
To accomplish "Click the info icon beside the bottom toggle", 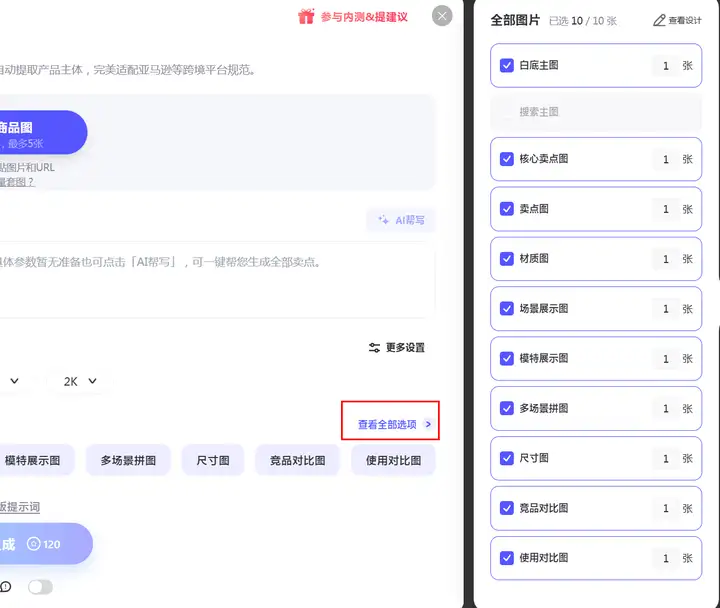I will click(6, 586).
